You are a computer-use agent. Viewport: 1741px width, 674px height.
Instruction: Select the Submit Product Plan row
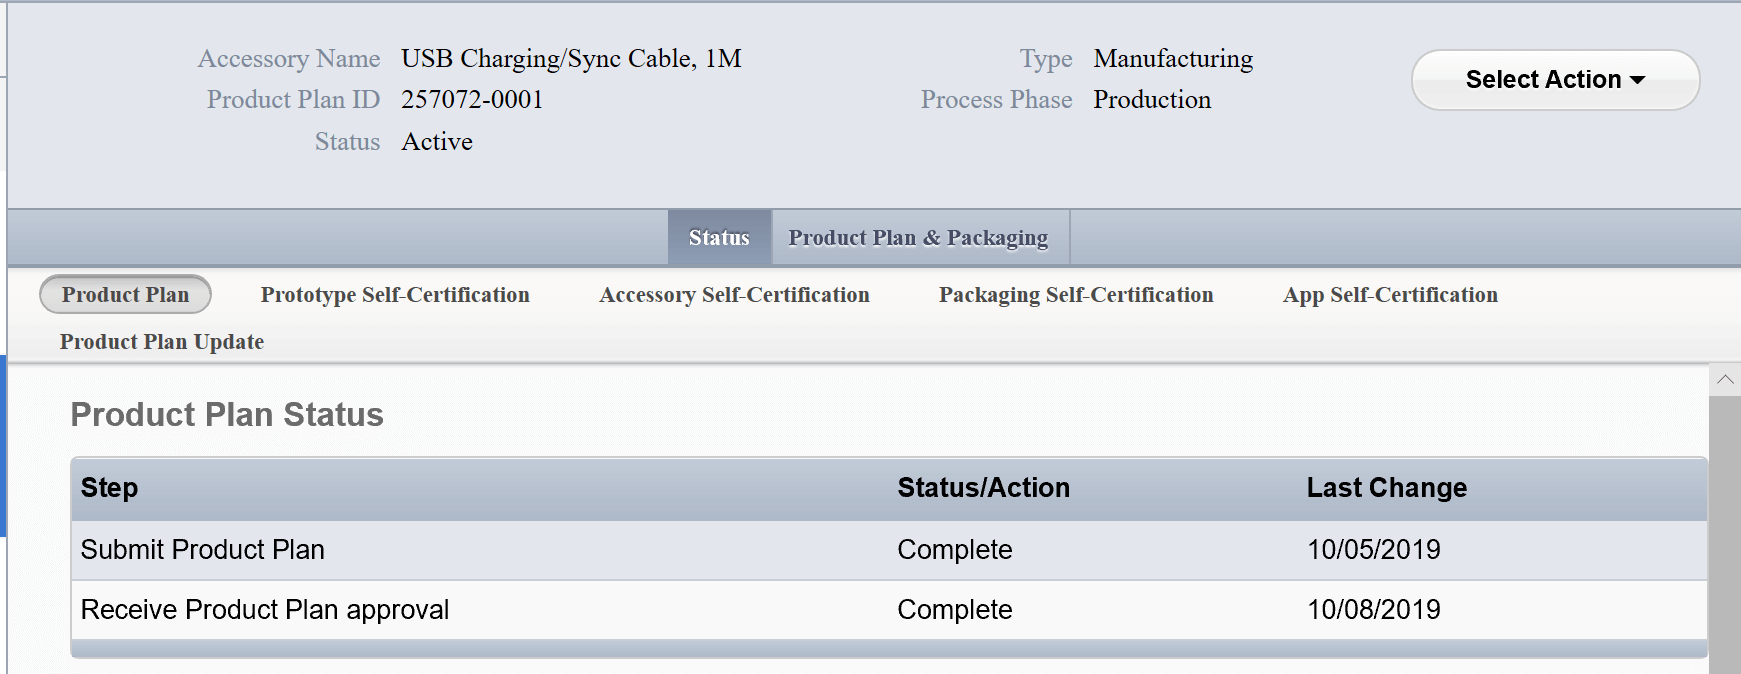[203, 550]
